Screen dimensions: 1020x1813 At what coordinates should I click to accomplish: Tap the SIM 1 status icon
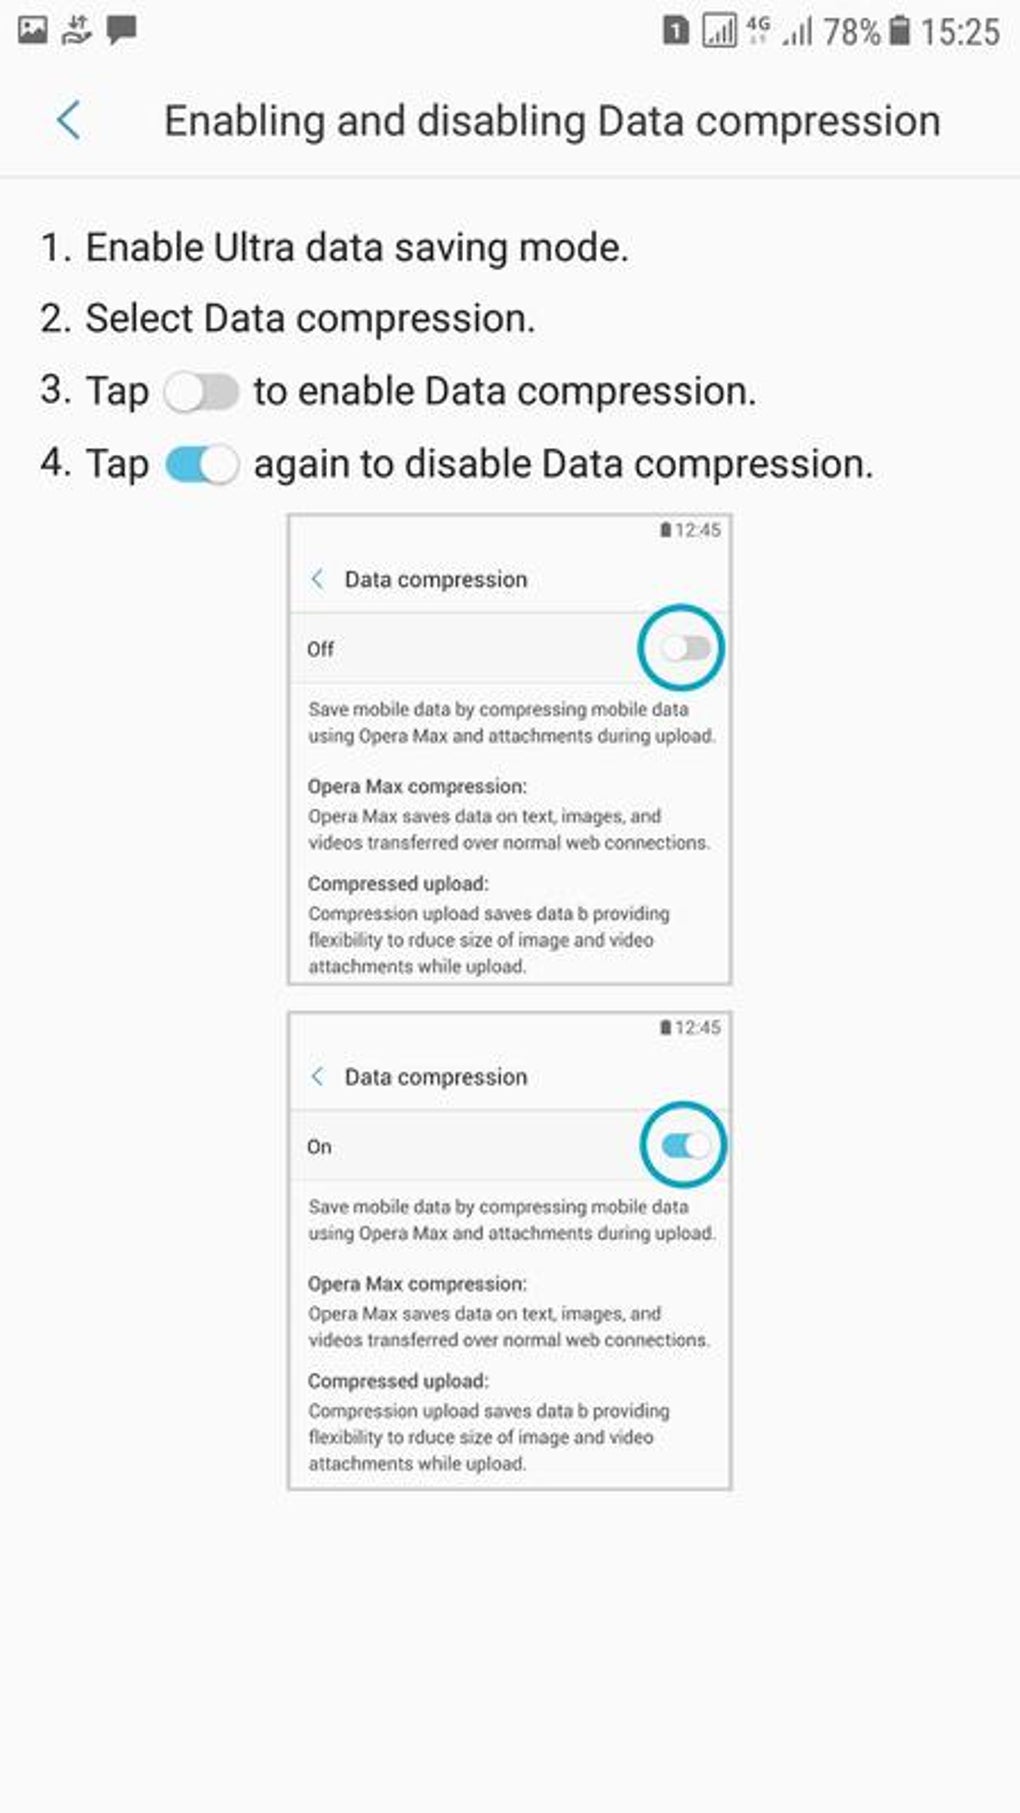pos(676,31)
